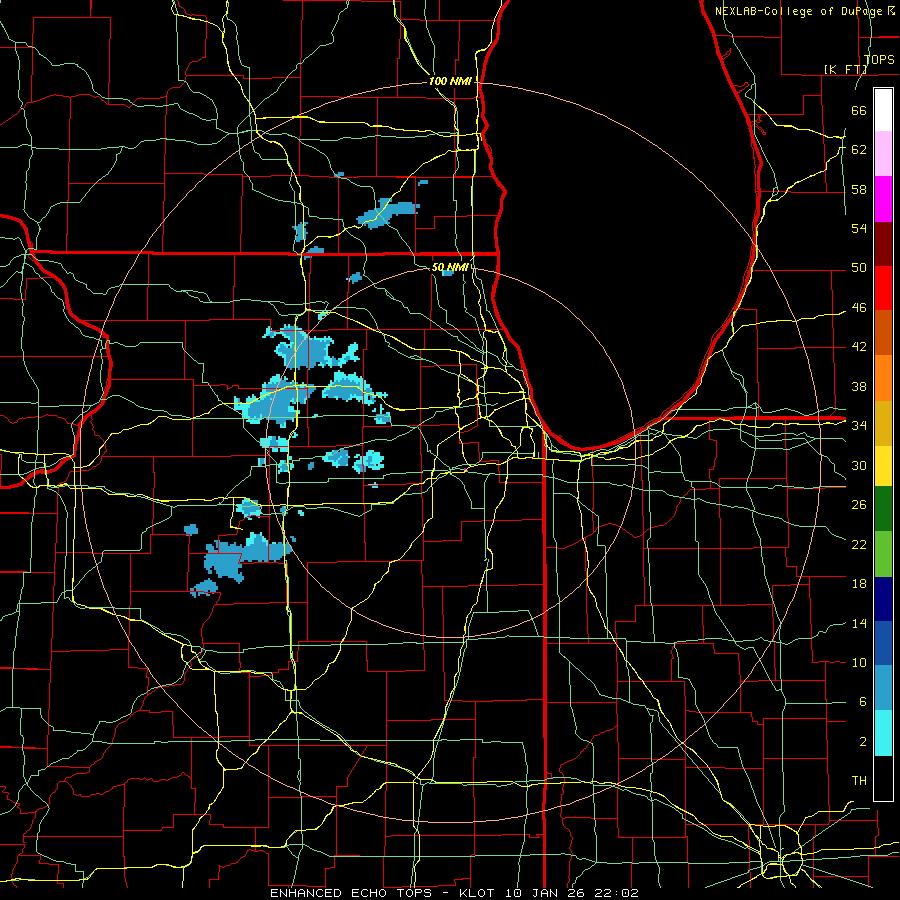Click the '66' legend value
900x900 pixels.
859,110
